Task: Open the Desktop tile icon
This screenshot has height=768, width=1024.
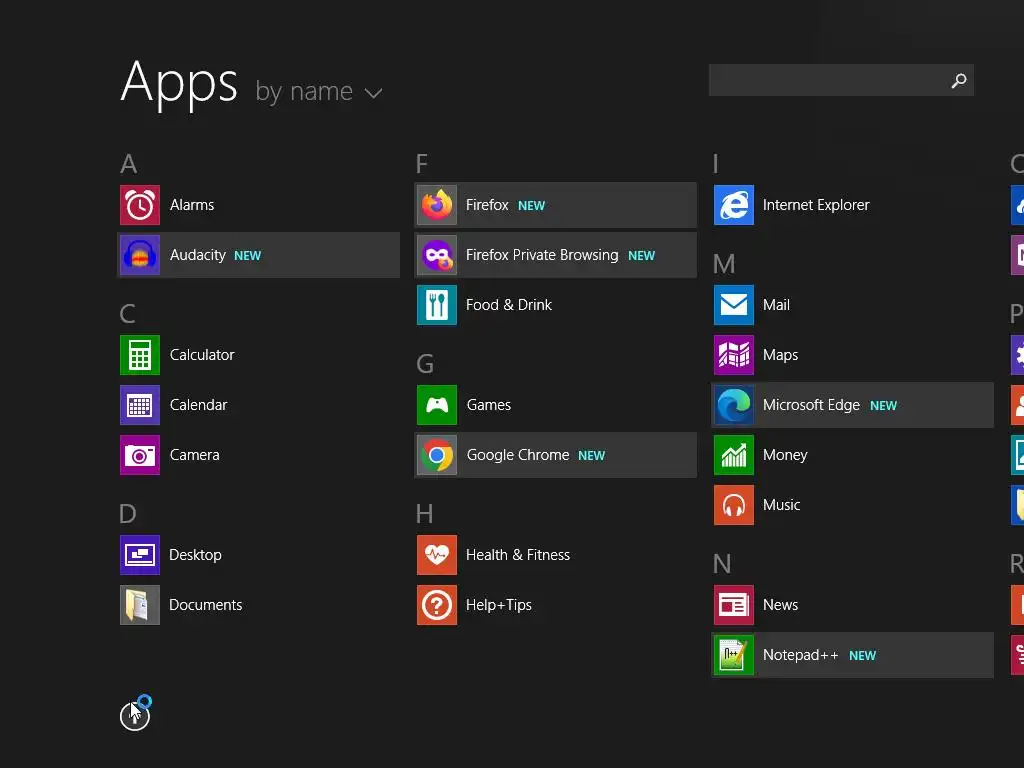Action: (x=140, y=555)
